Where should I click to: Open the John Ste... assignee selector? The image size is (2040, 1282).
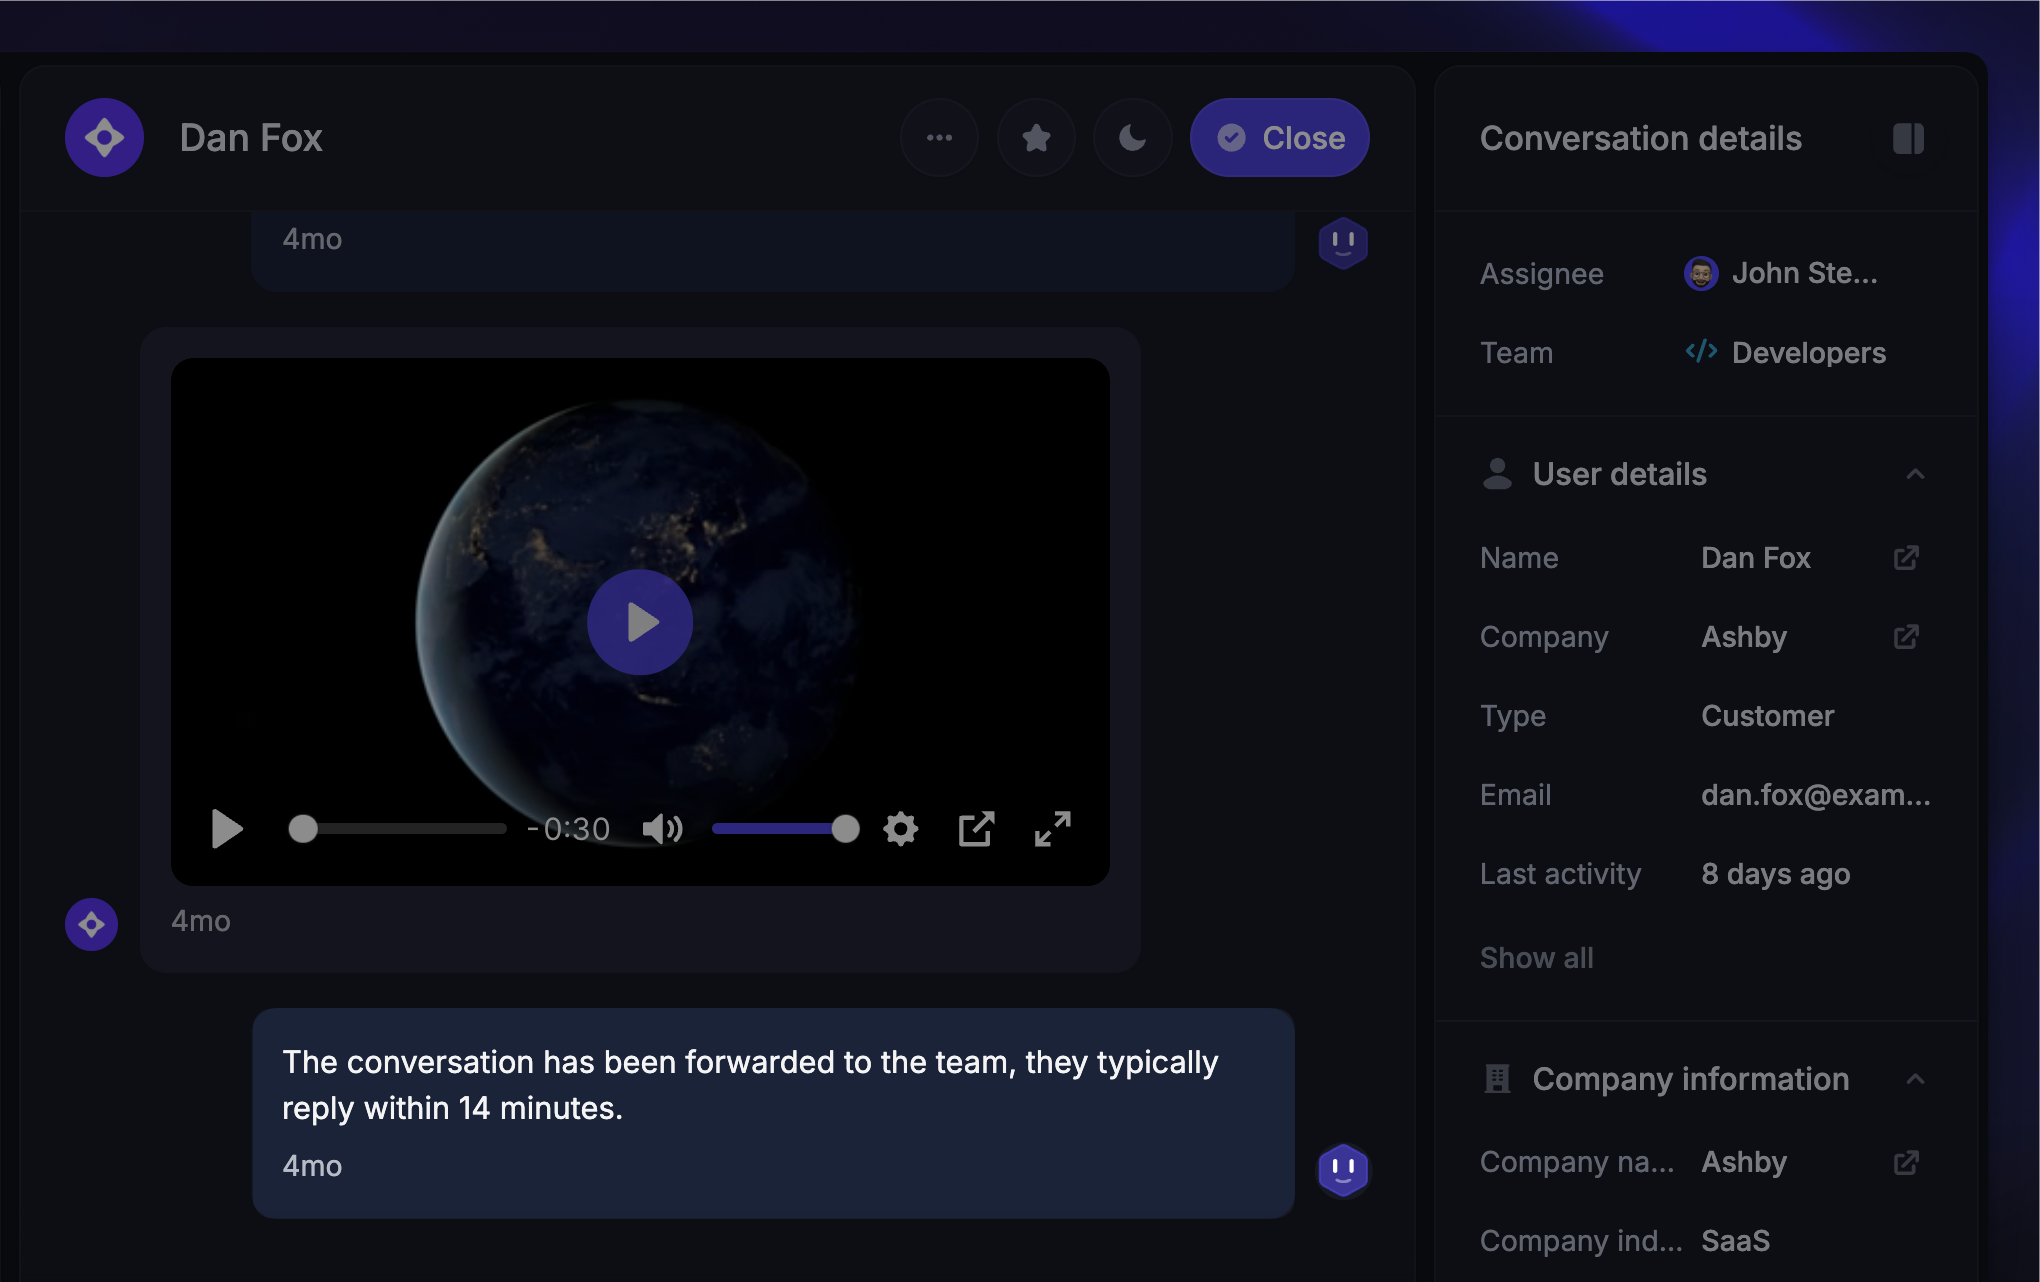pos(1781,273)
